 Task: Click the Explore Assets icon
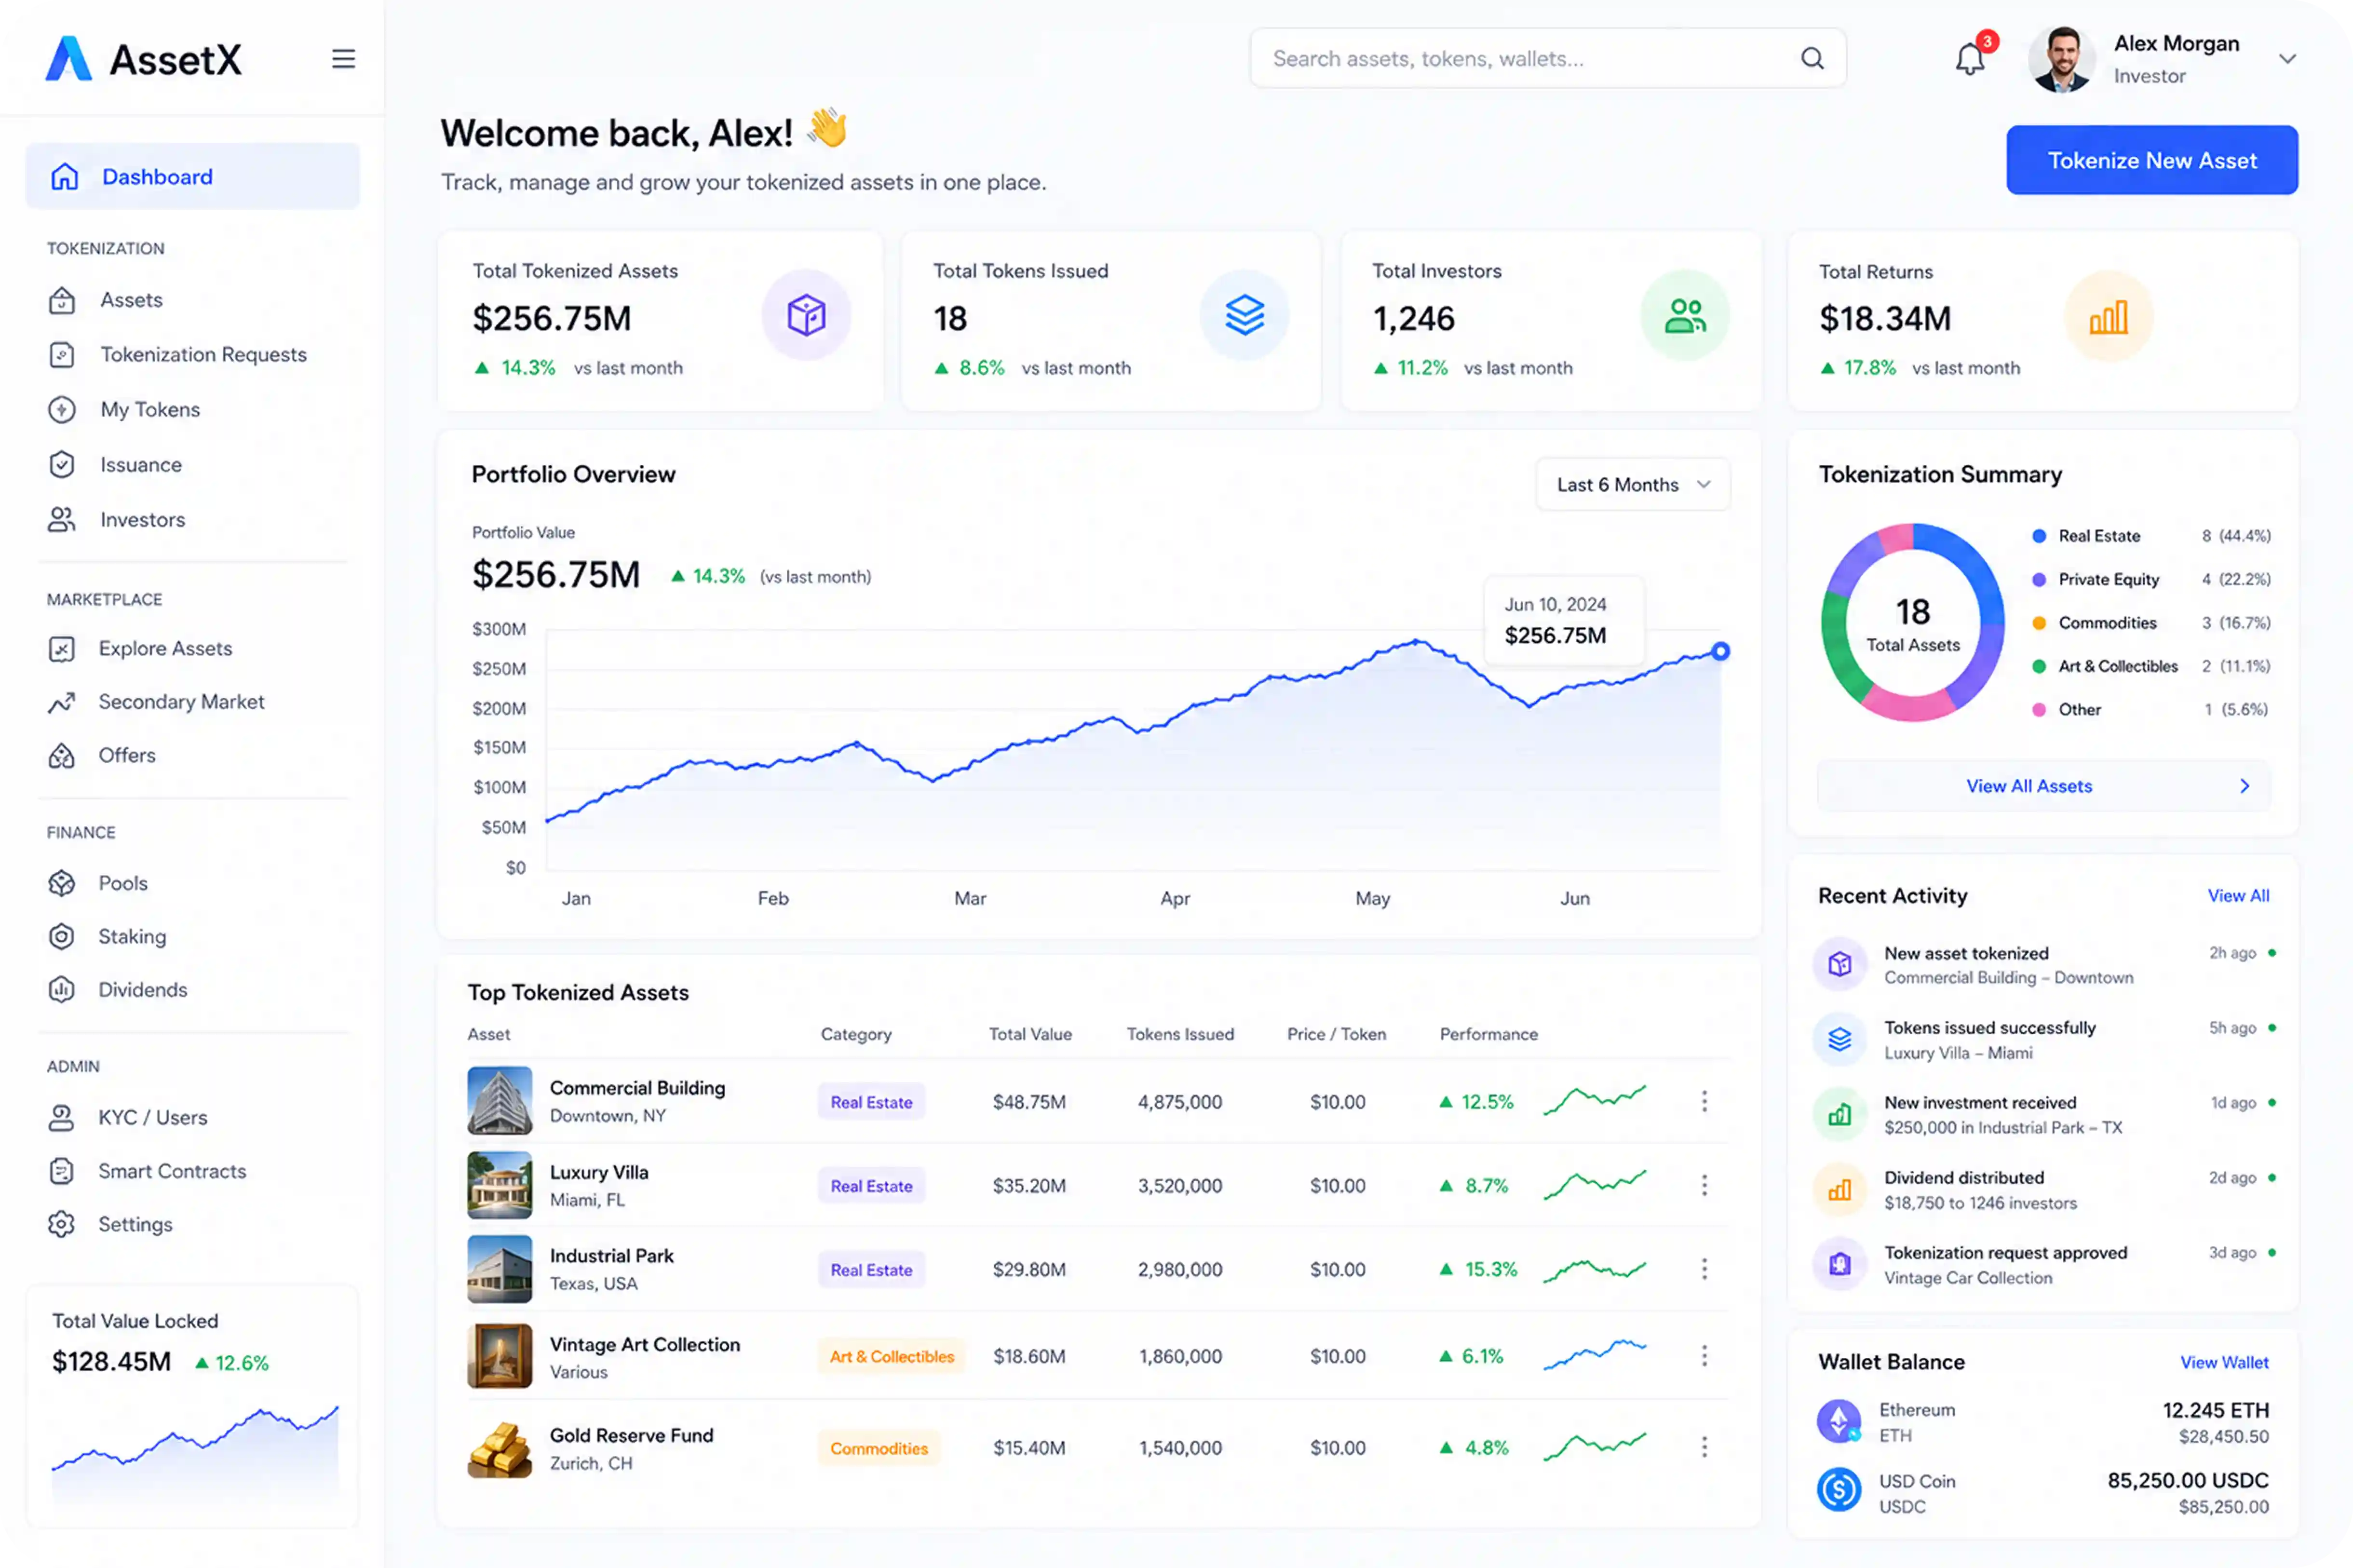coord(62,649)
